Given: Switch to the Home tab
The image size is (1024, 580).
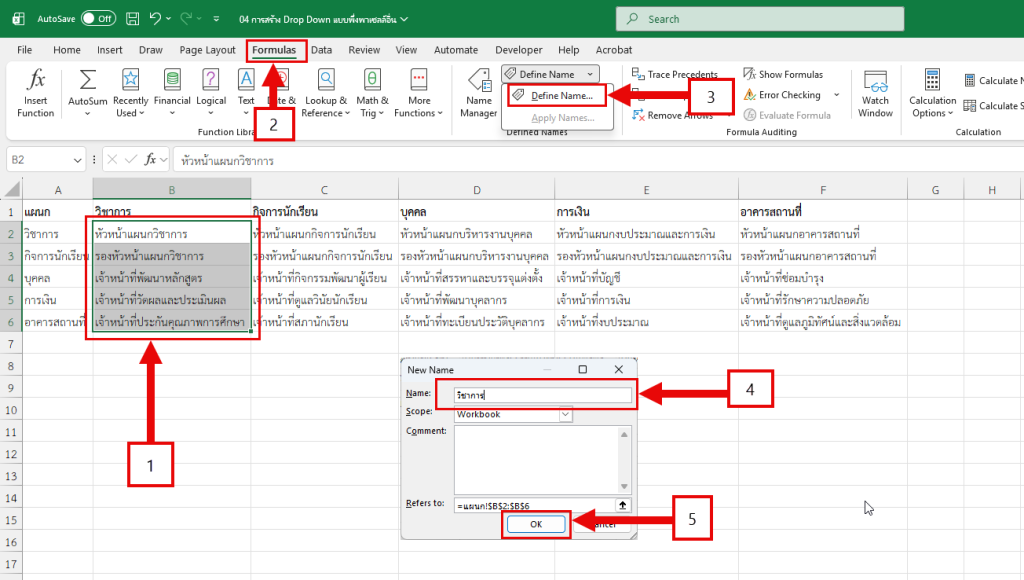Looking at the screenshot, I should (x=67, y=50).
